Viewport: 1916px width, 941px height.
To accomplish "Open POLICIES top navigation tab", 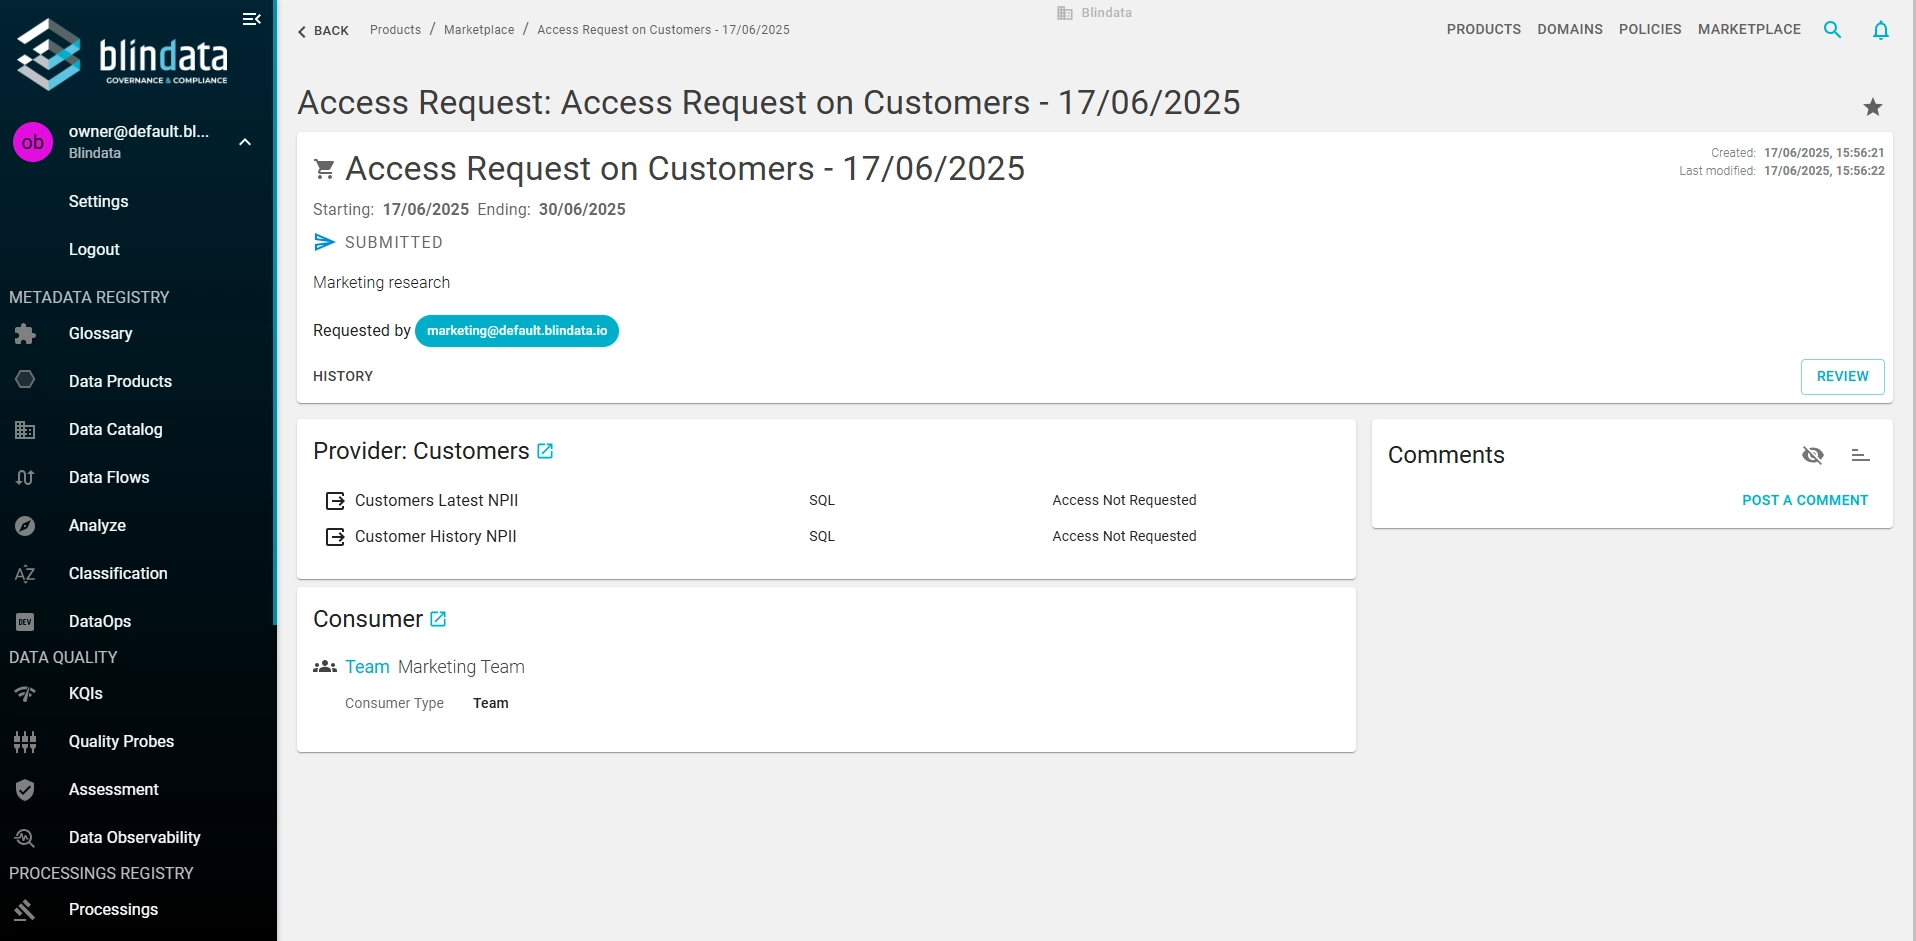I will tap(1650, 29).
